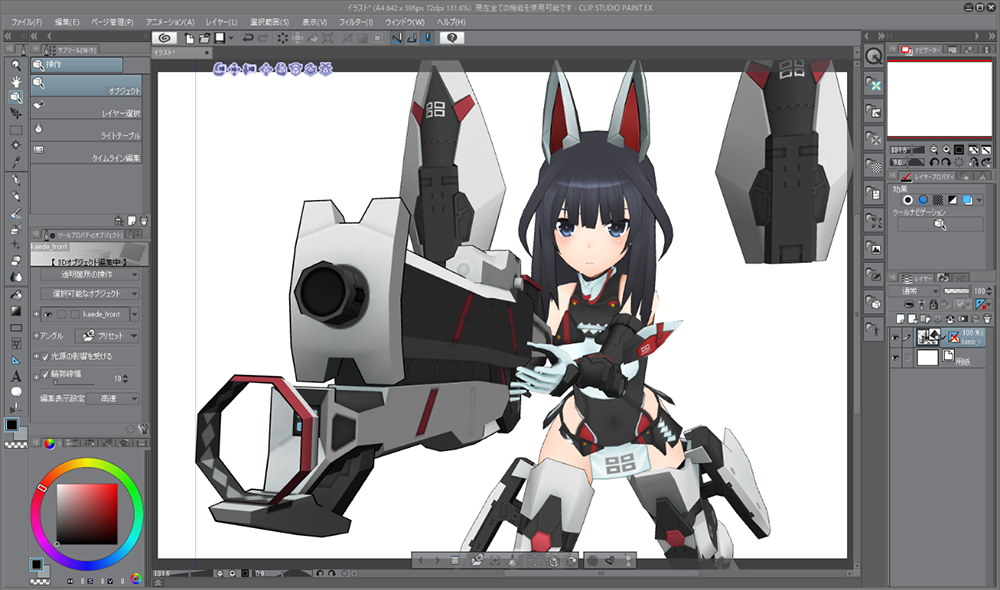Open 透明箇所の操作 dropdown
Screen dimensions: 1000x590
(x=89, y=274)
